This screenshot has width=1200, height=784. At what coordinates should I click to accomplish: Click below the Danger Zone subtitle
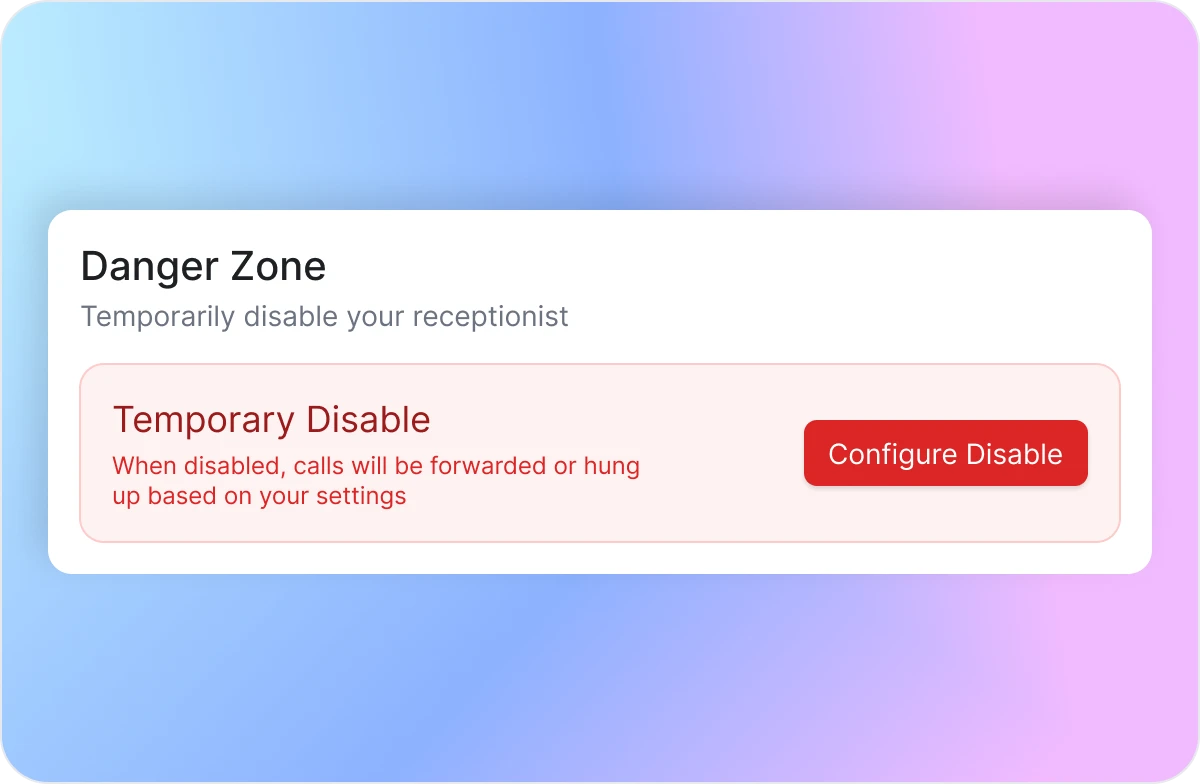point(324,345)
